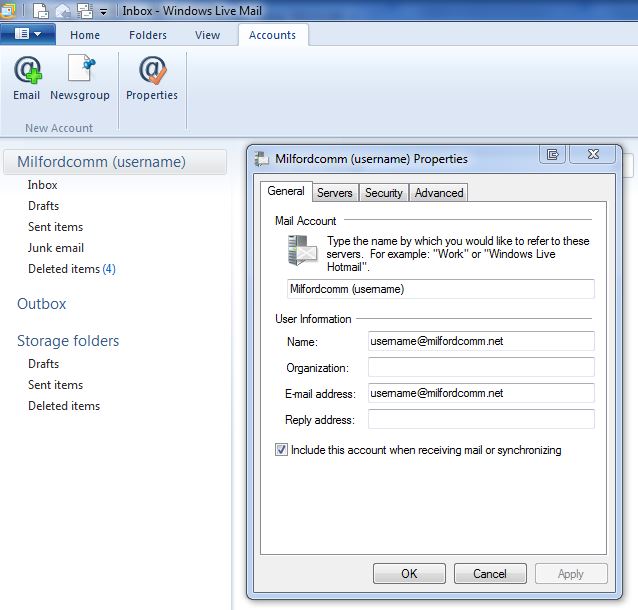
Task: Switch to the Home ribbon tab
Action: tap(85, 35)
